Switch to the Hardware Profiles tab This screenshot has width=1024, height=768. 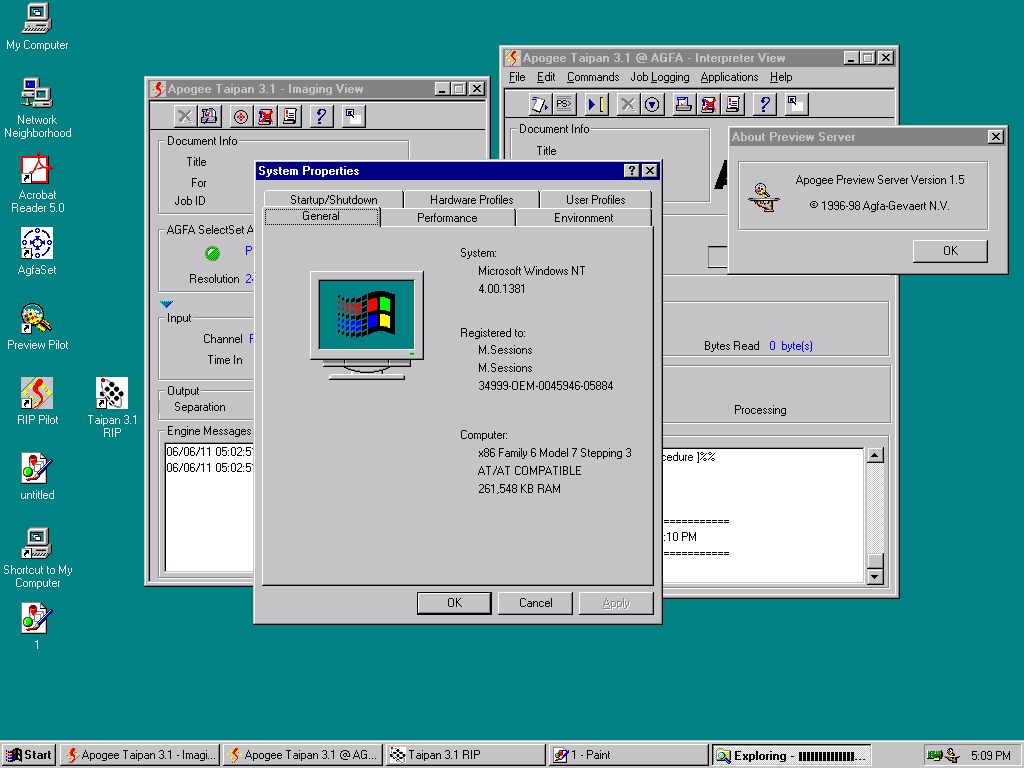tap(472, 199)
